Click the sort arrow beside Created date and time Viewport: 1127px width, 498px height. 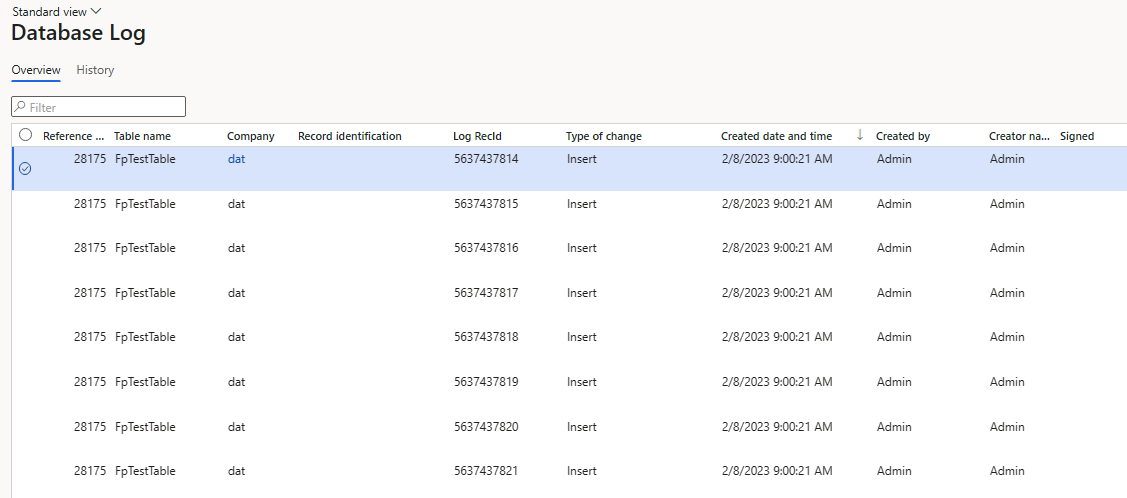tap(860, 135)
